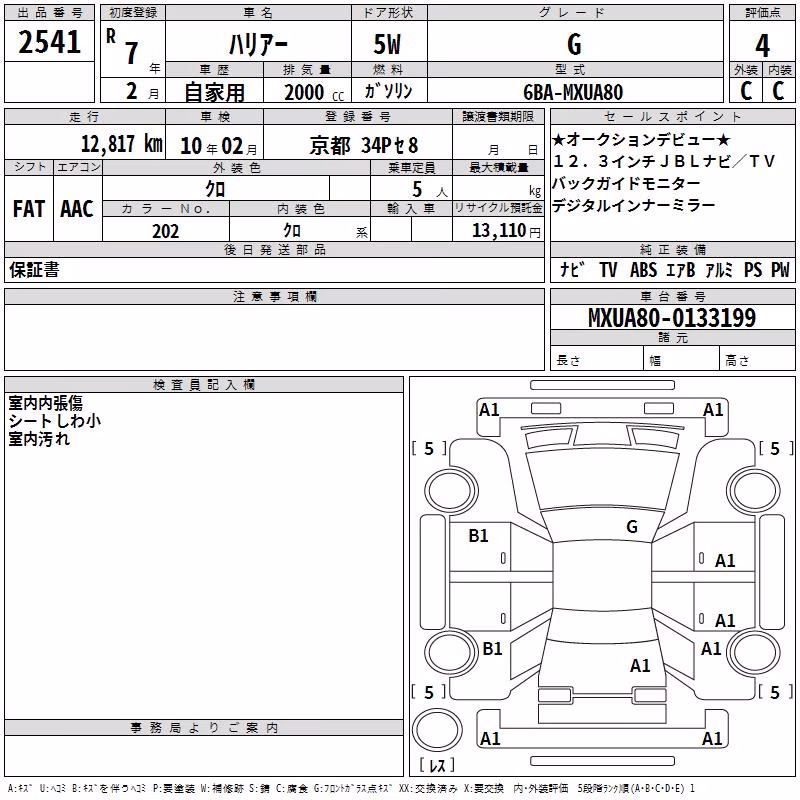Select the color number 202 cell
The image size is (800, 800).
(166, 231)
